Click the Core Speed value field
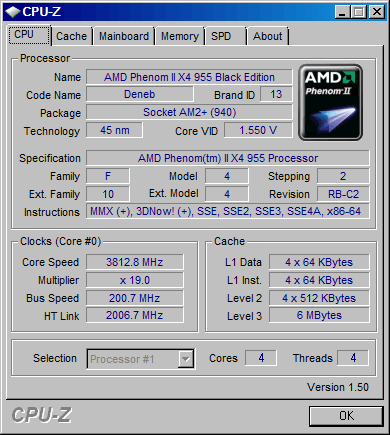Image resolution: width=390 pixels, height=435 pixels. pyautogui.click(x=135, y=262)
